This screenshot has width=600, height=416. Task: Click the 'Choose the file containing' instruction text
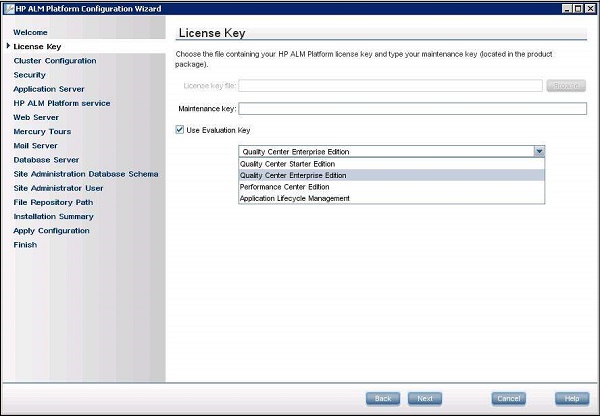coord(364,59)
